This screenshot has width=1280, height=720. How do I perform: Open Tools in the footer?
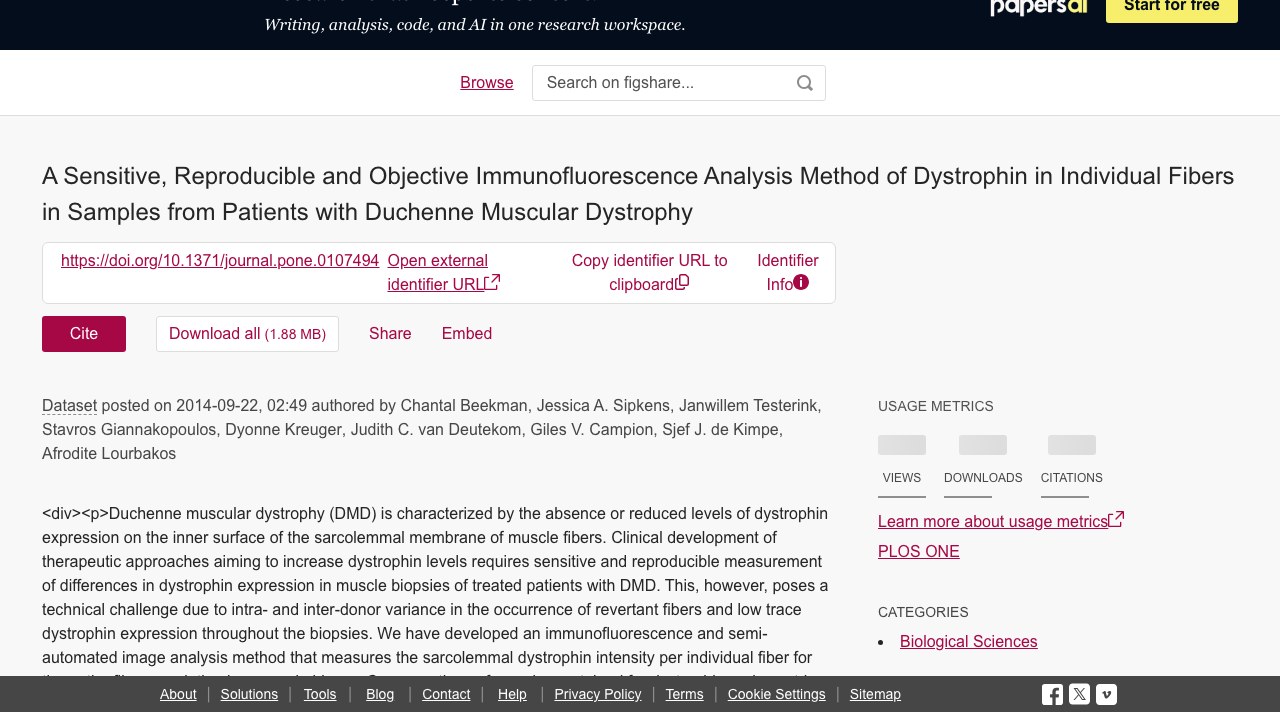320,694
